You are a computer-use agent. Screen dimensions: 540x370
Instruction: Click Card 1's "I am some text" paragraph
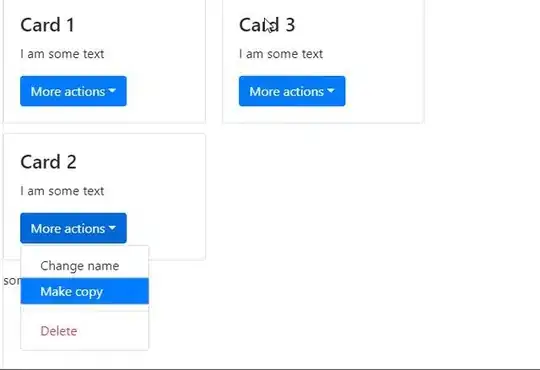coord(62,54)
